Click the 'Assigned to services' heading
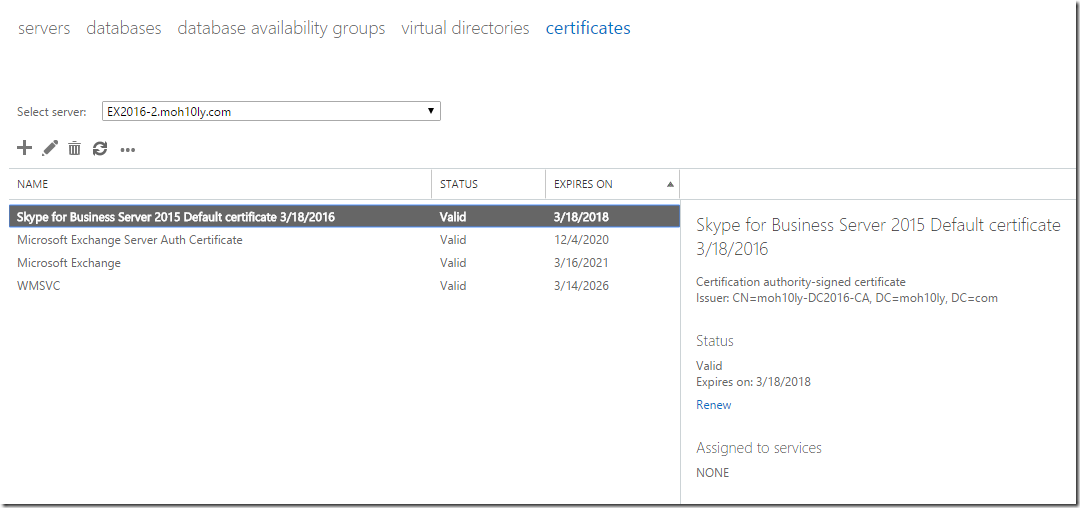The image size is (1080, 508). 759,448
